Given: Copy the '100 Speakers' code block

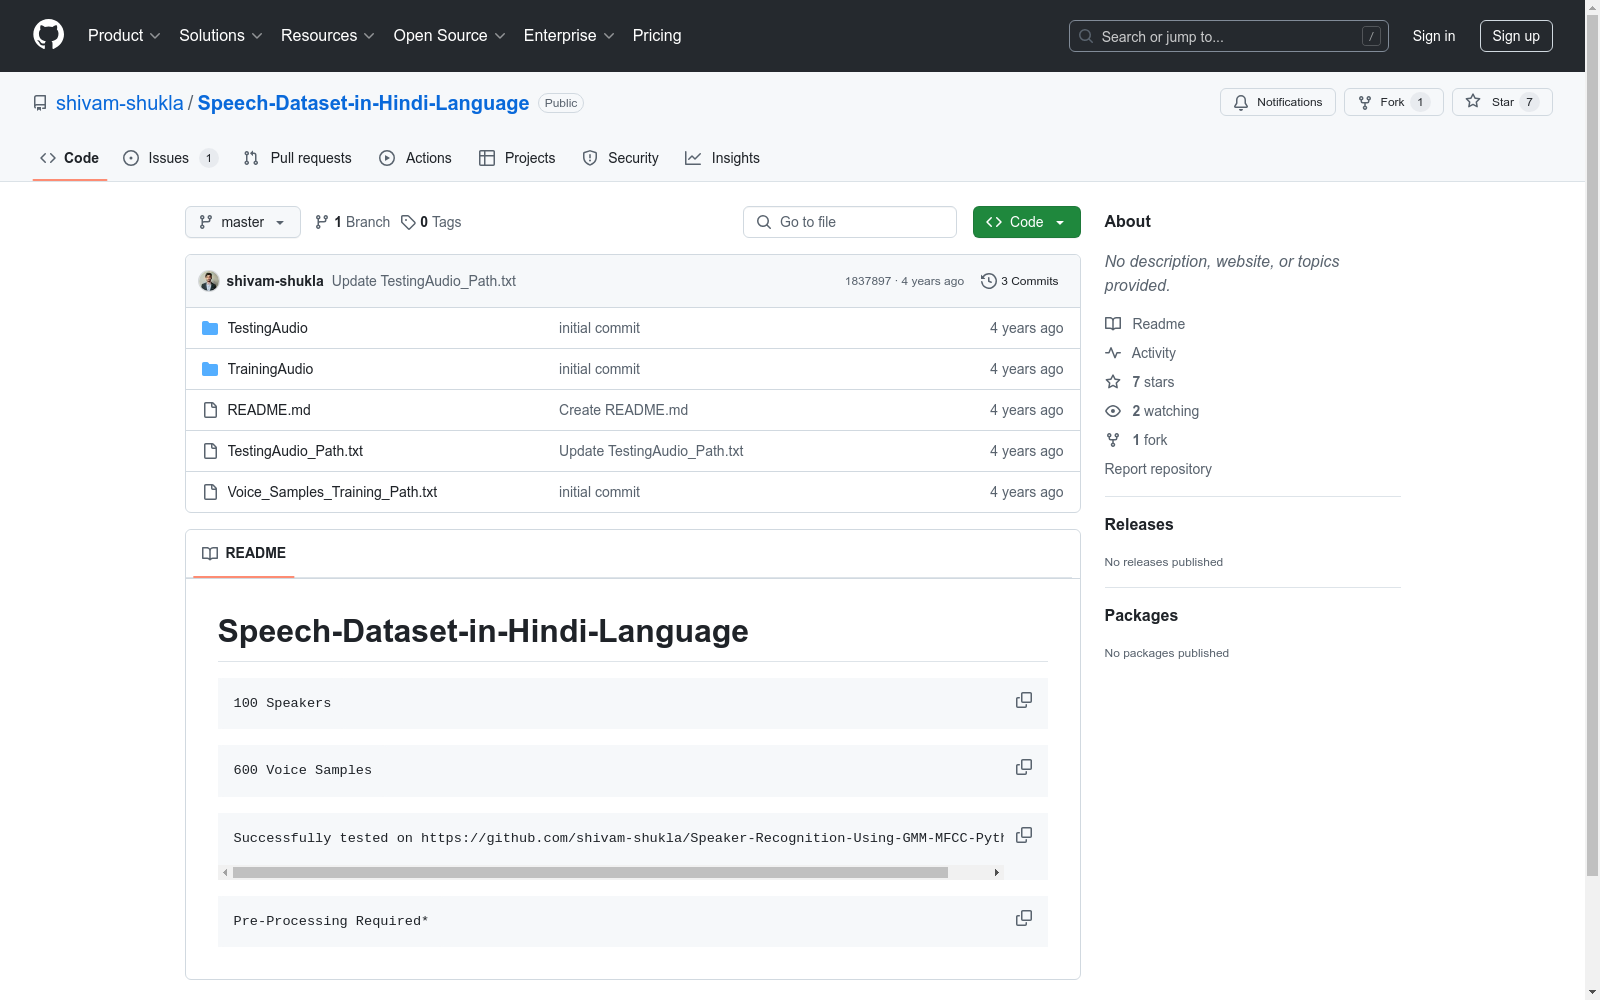Looking at the screenshot, I should pyautogui.click(x=1024, y=700).
